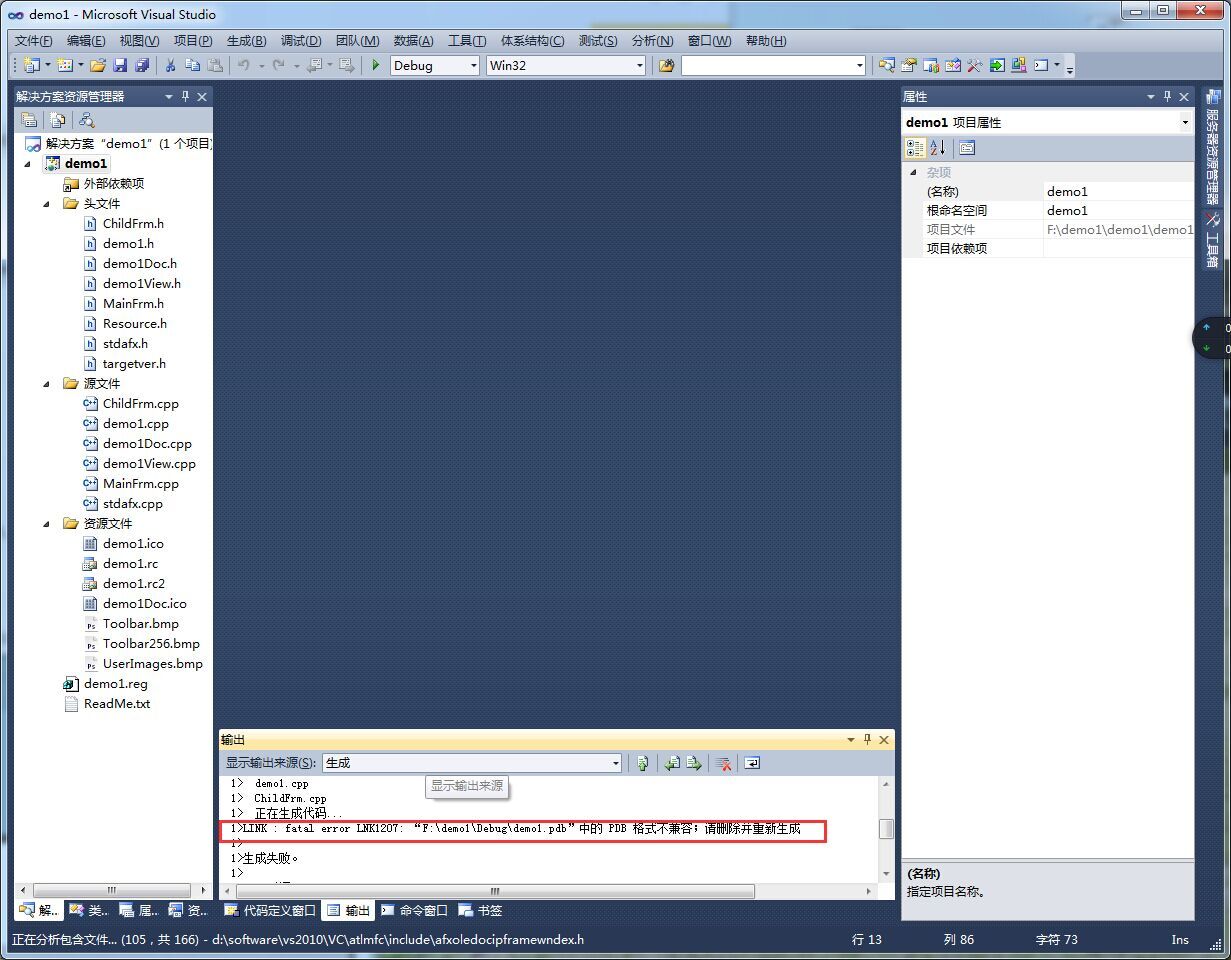Switch to the 命令窗口 tab
This screenshot has height=960, width=1231.
[414, 910]
